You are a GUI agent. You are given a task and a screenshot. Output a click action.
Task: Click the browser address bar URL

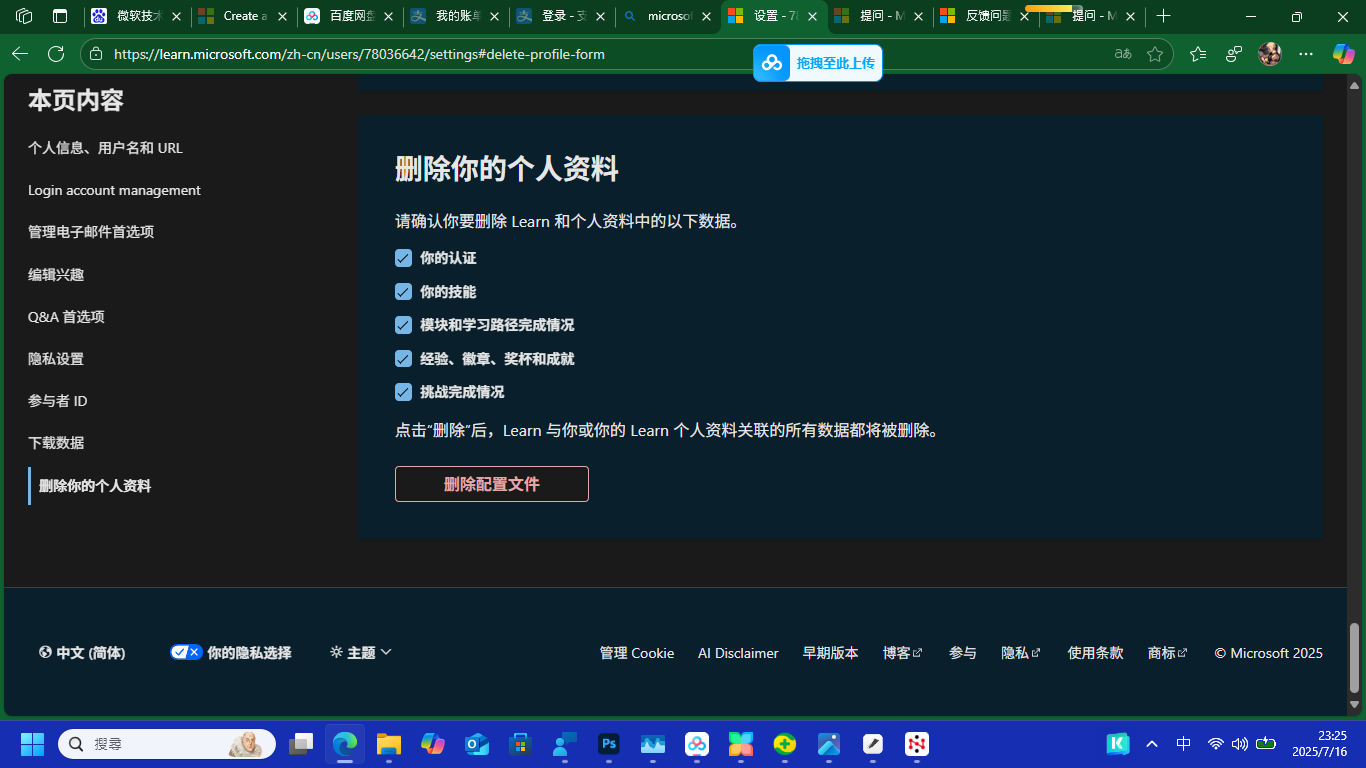tap(359, 54)
